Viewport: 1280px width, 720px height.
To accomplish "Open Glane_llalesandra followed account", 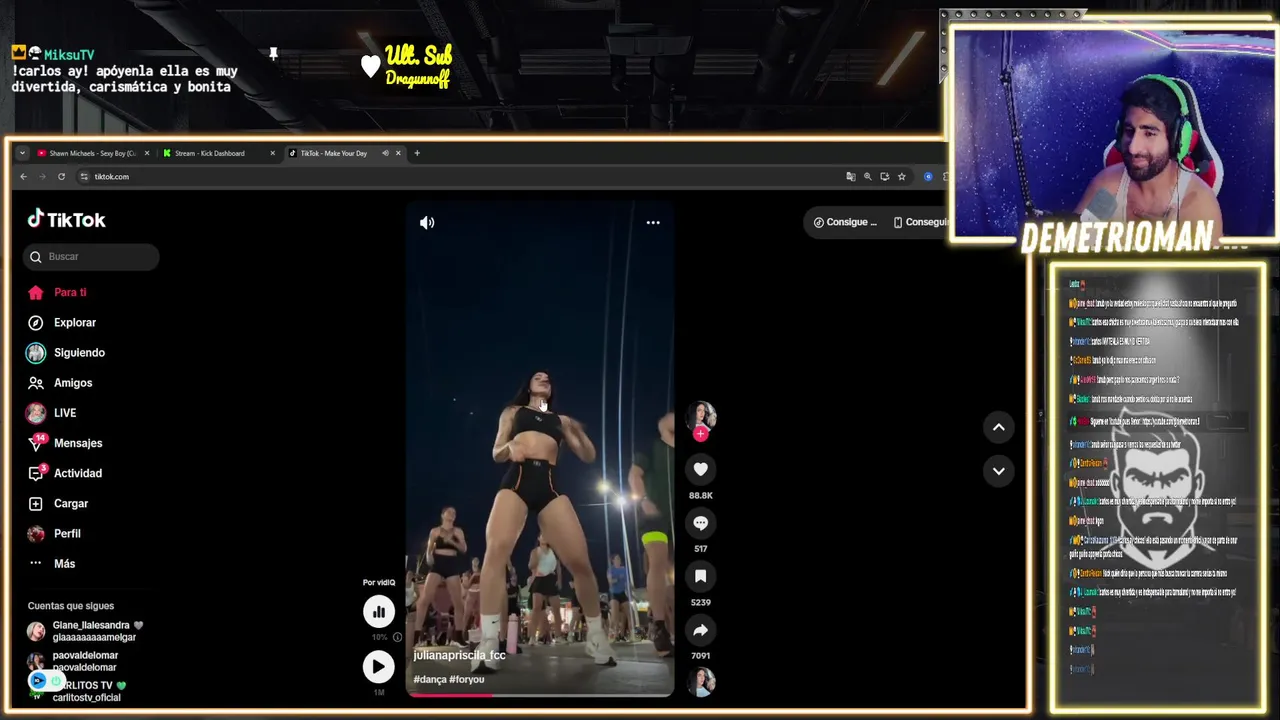I will click(x=86, y=631).
